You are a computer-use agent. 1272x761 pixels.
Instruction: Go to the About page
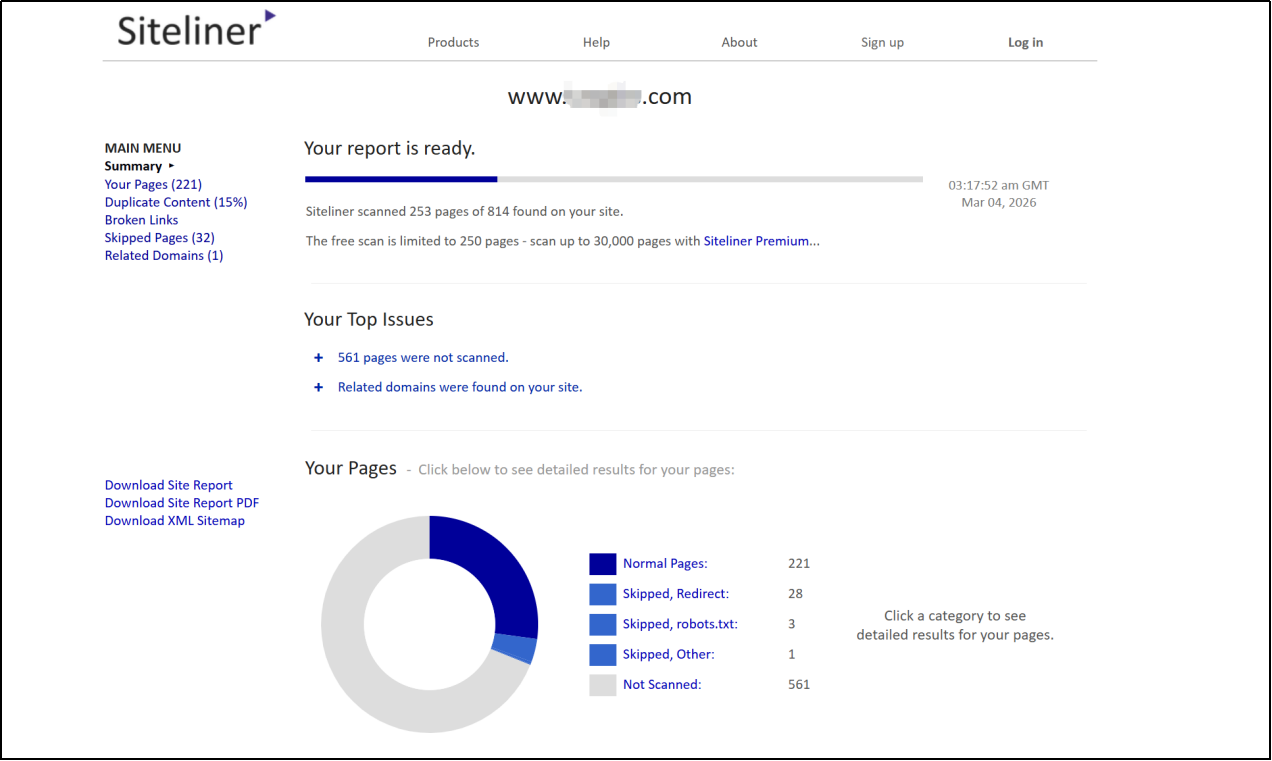click(739, 42)
